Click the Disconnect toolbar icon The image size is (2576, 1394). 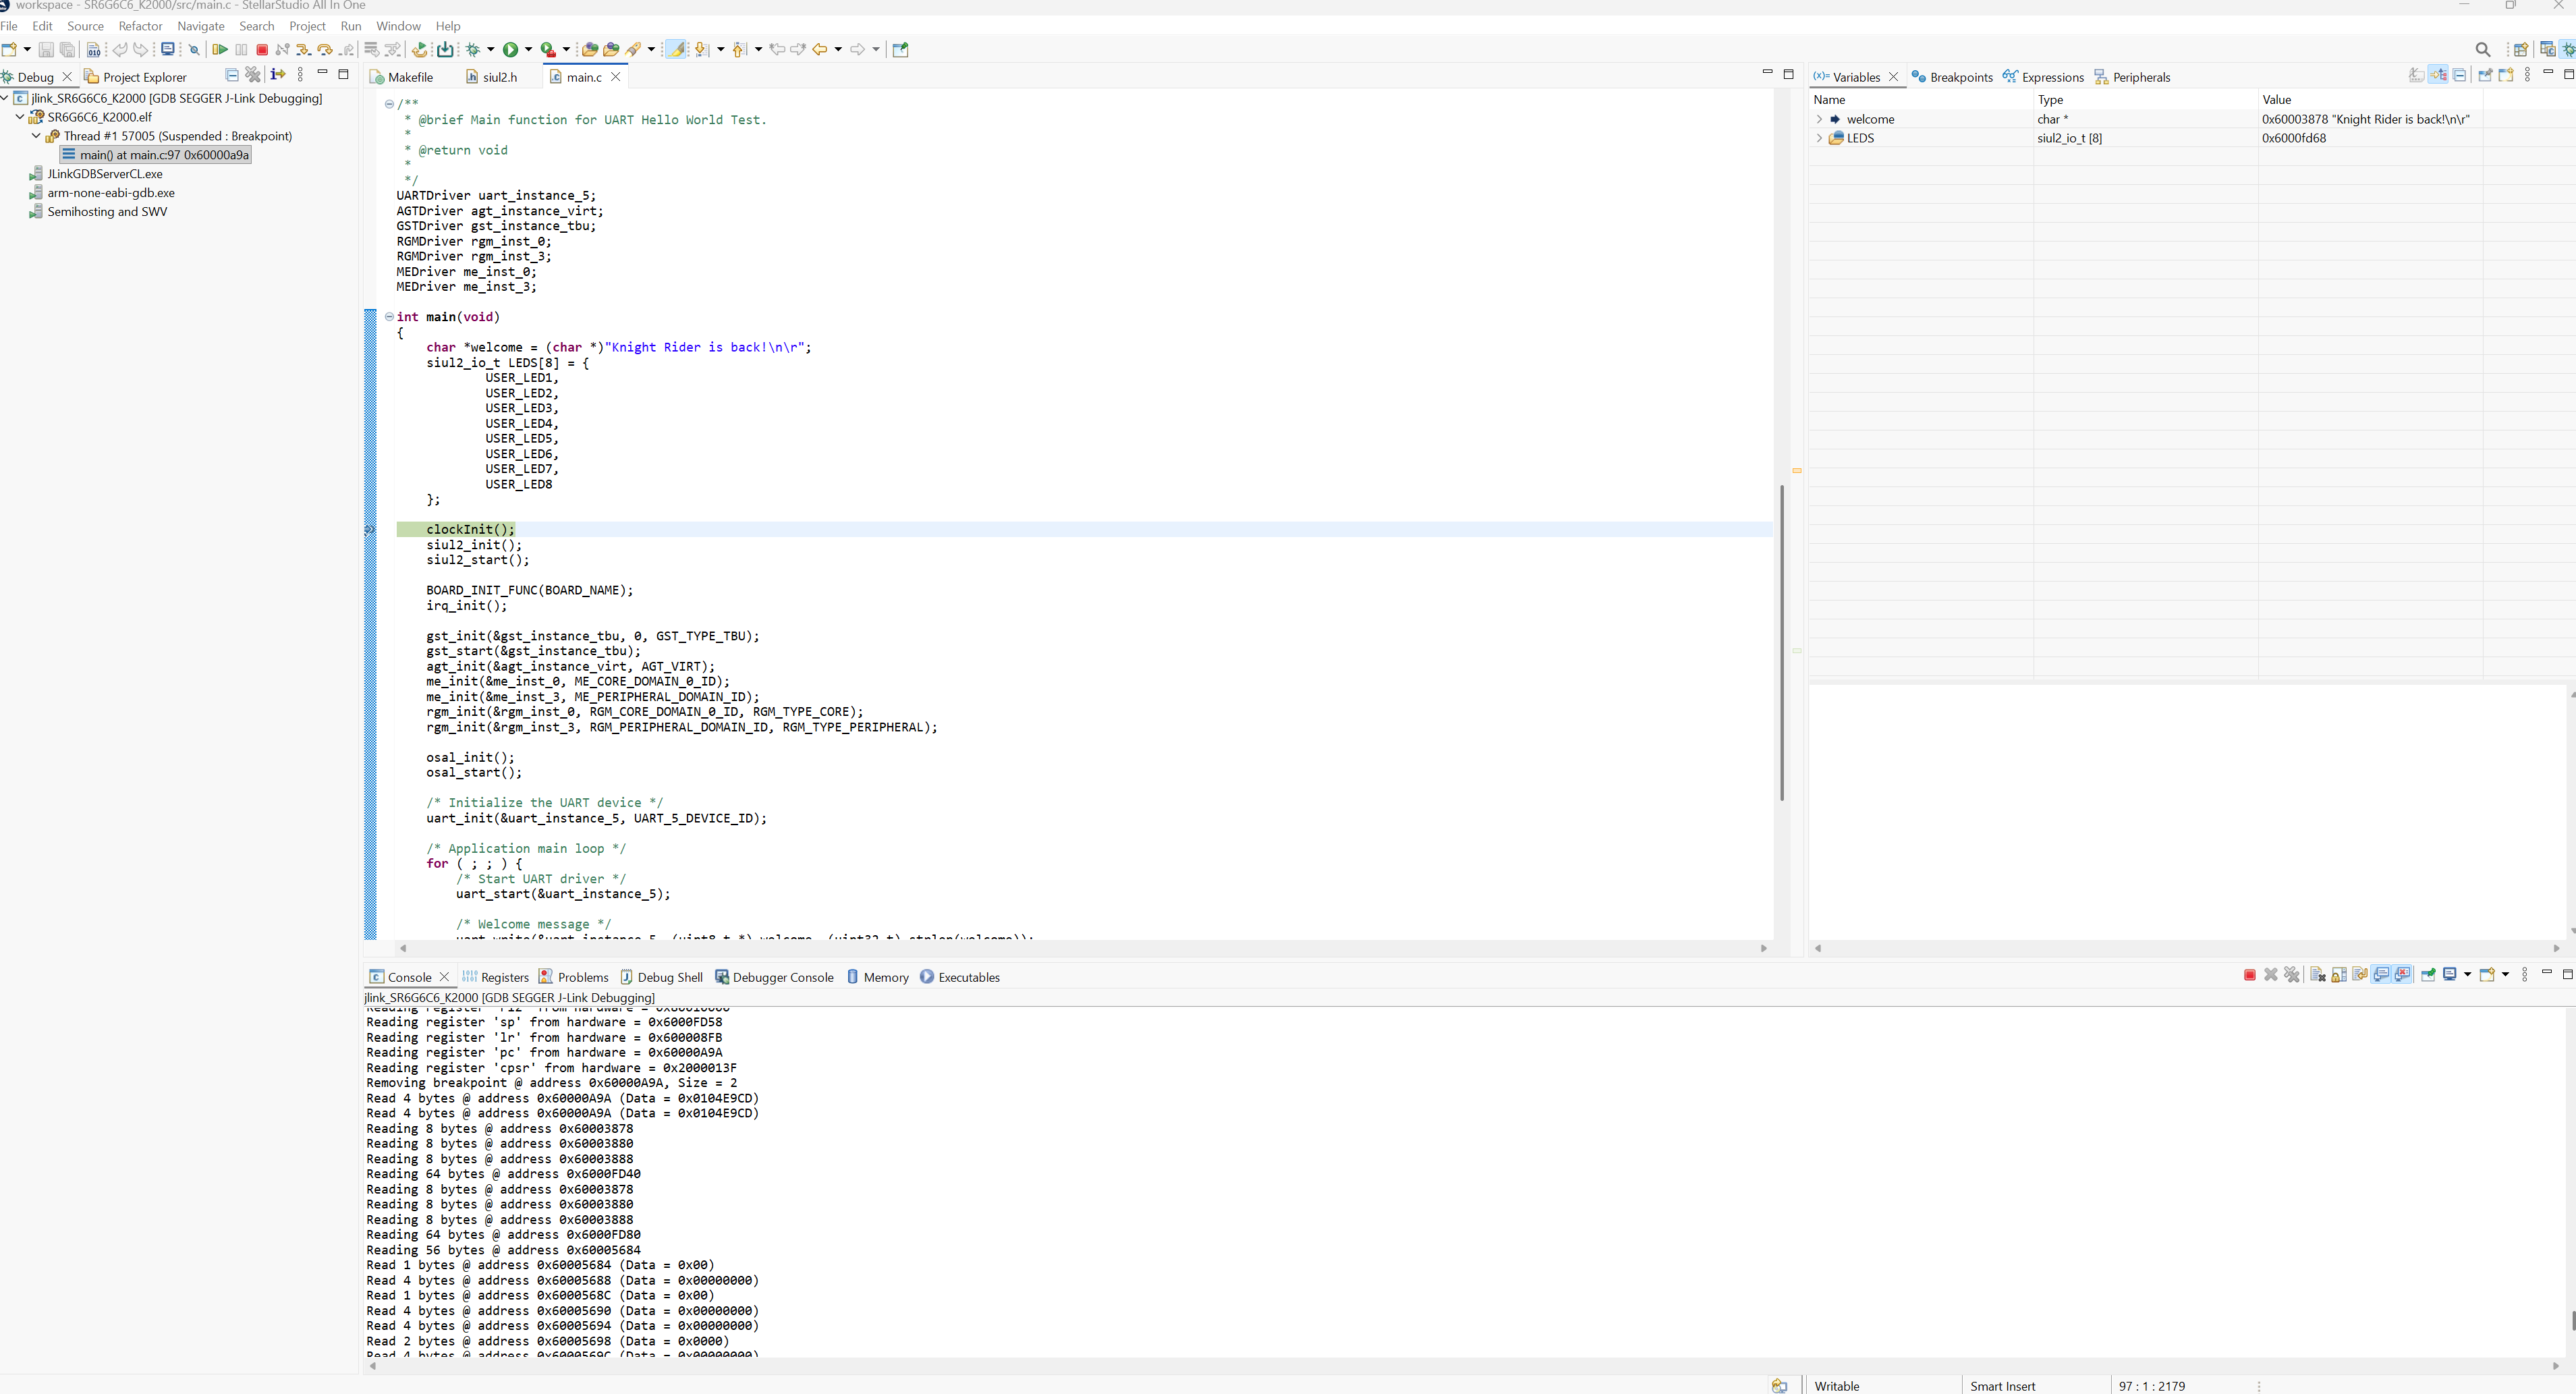(282, 49)
